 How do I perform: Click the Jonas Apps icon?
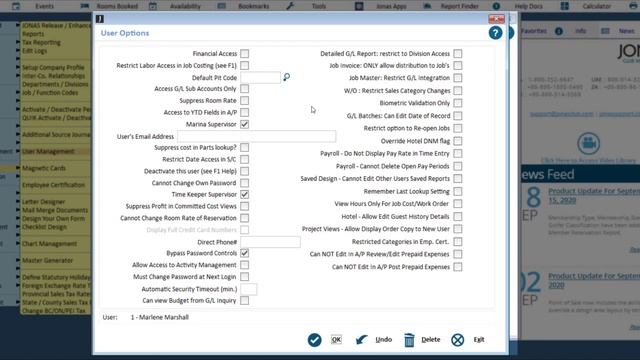click(x=359, y=6)
